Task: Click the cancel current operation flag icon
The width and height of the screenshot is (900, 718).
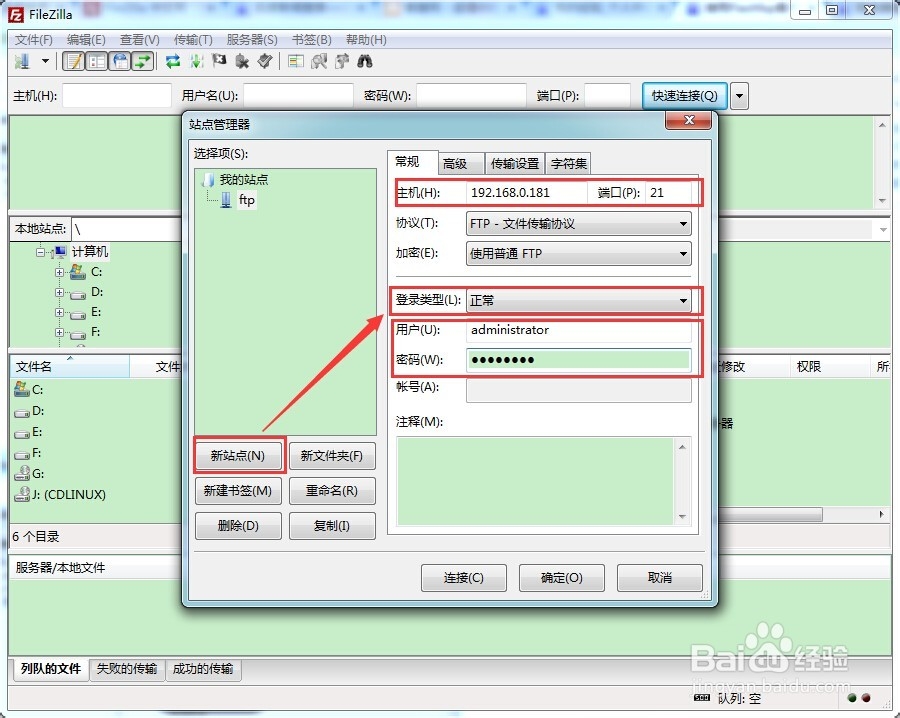Action: (x=218, y=62)
